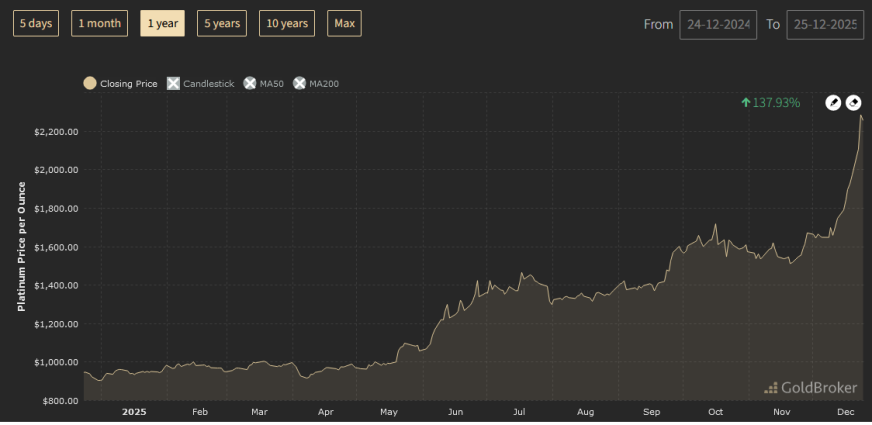872x425 pixels.
Task: Select the 10 years range
Action: (287, 23)
